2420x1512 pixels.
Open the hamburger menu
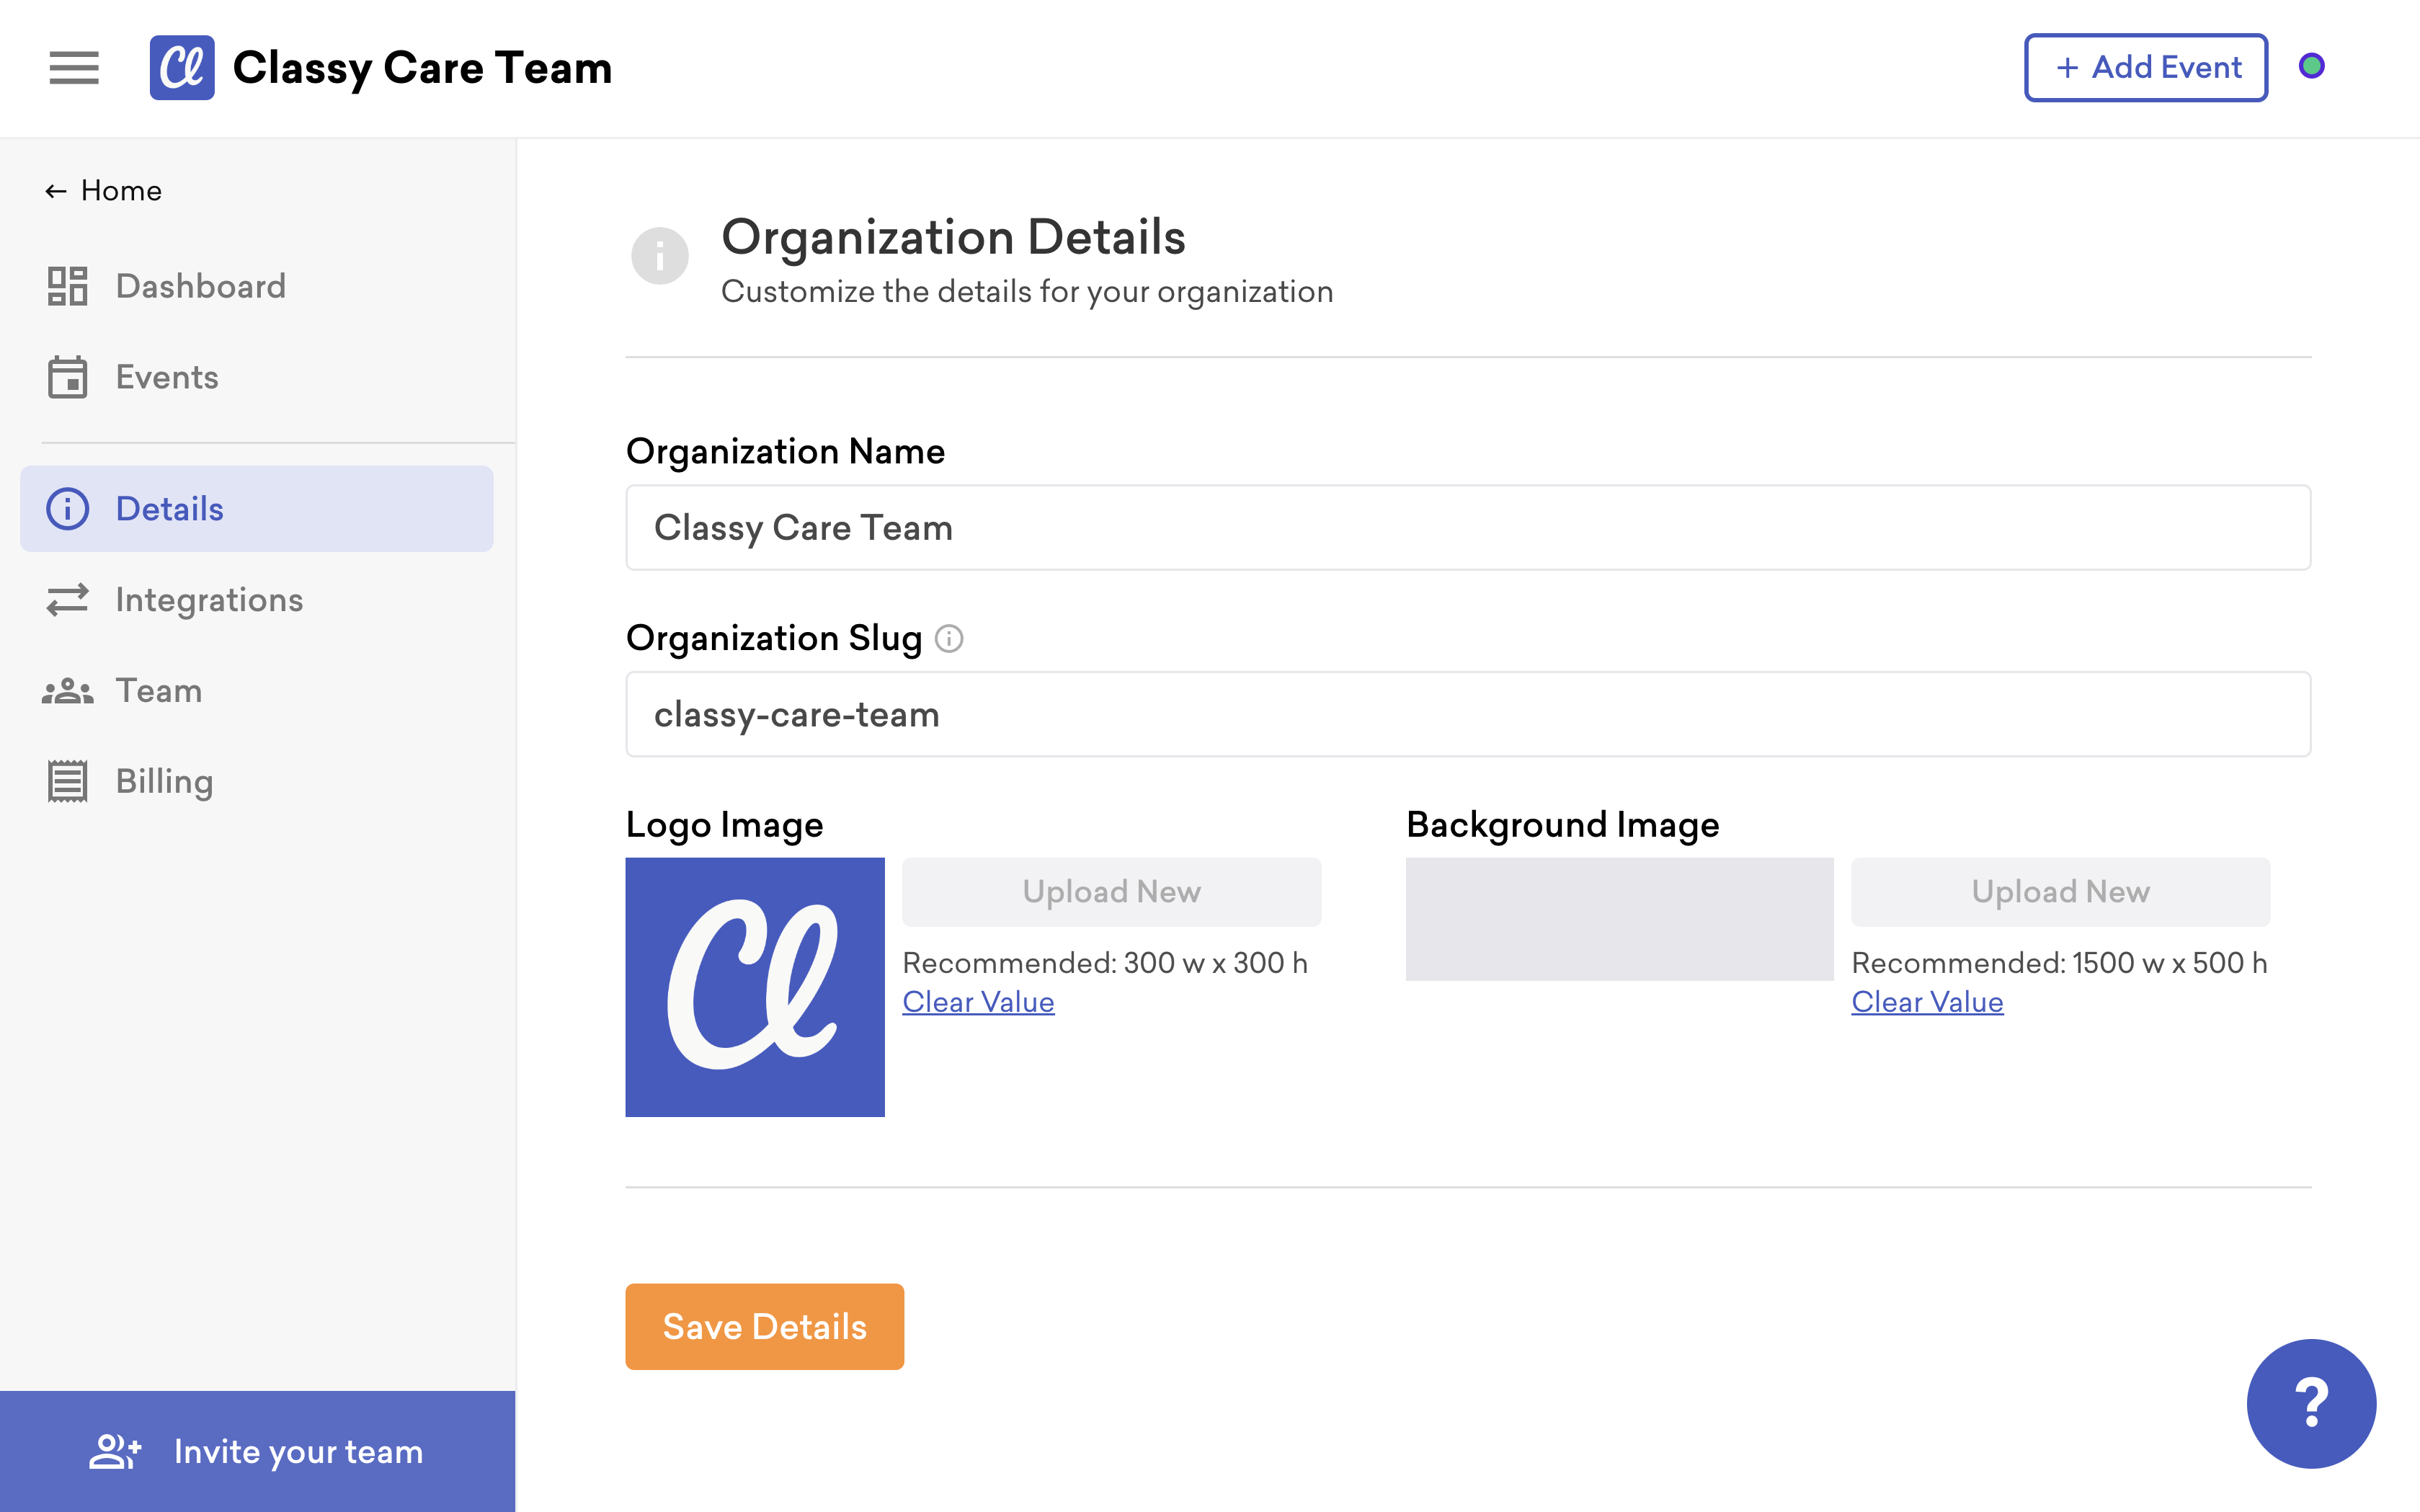click(x=74, y=68)
